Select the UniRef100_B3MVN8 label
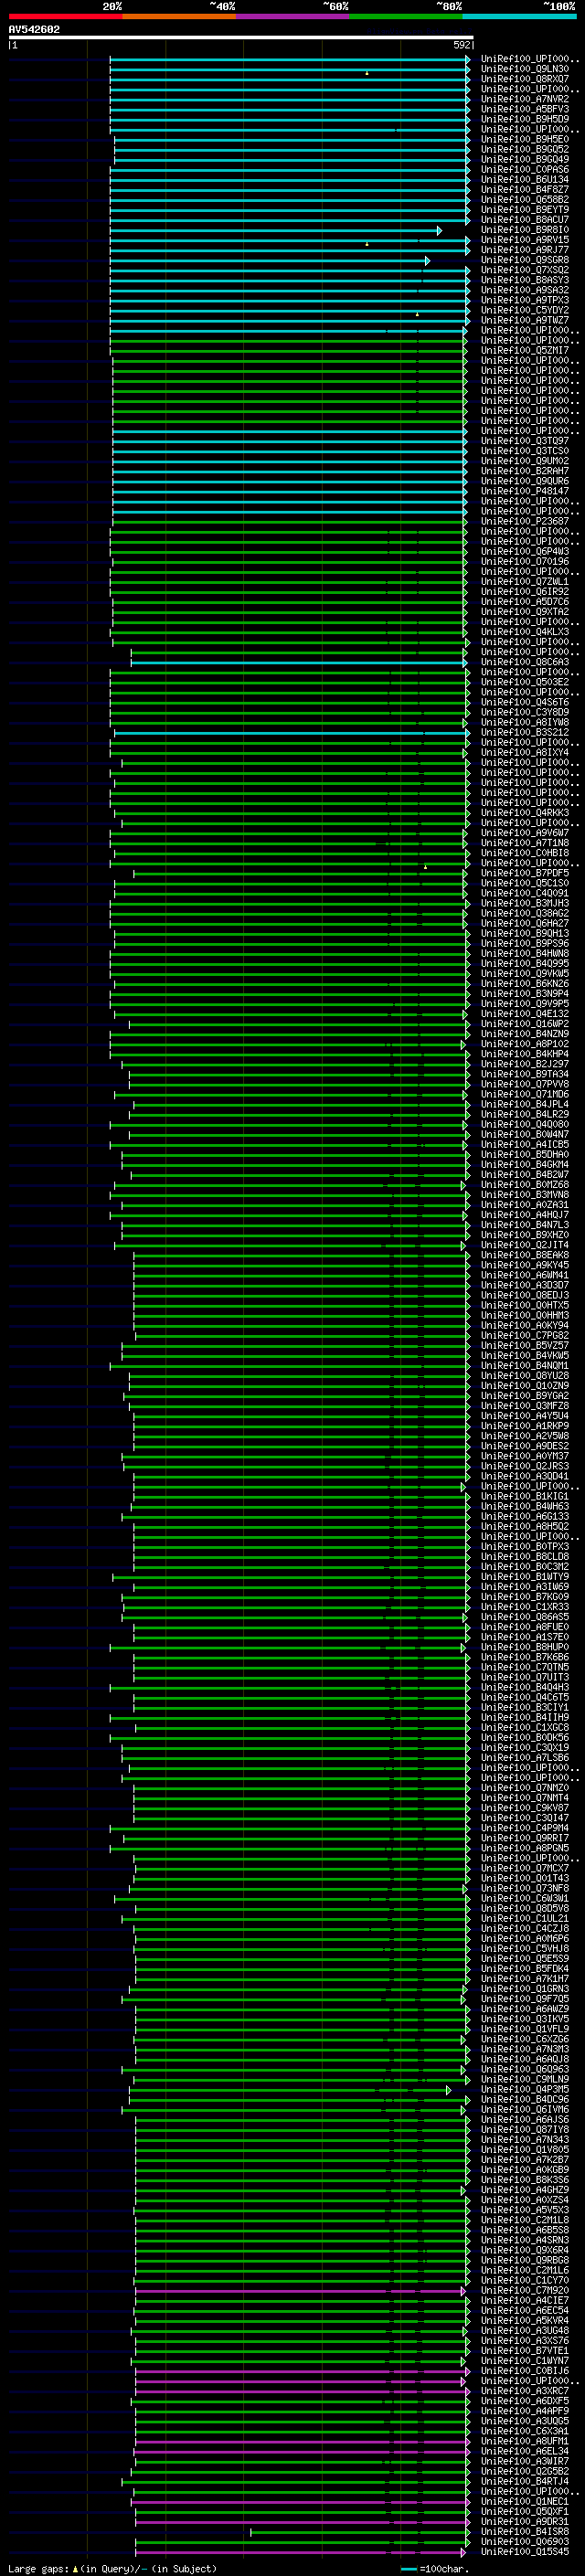The width and height of the screenshot is (585, 2576). (x=525, y=1195)
